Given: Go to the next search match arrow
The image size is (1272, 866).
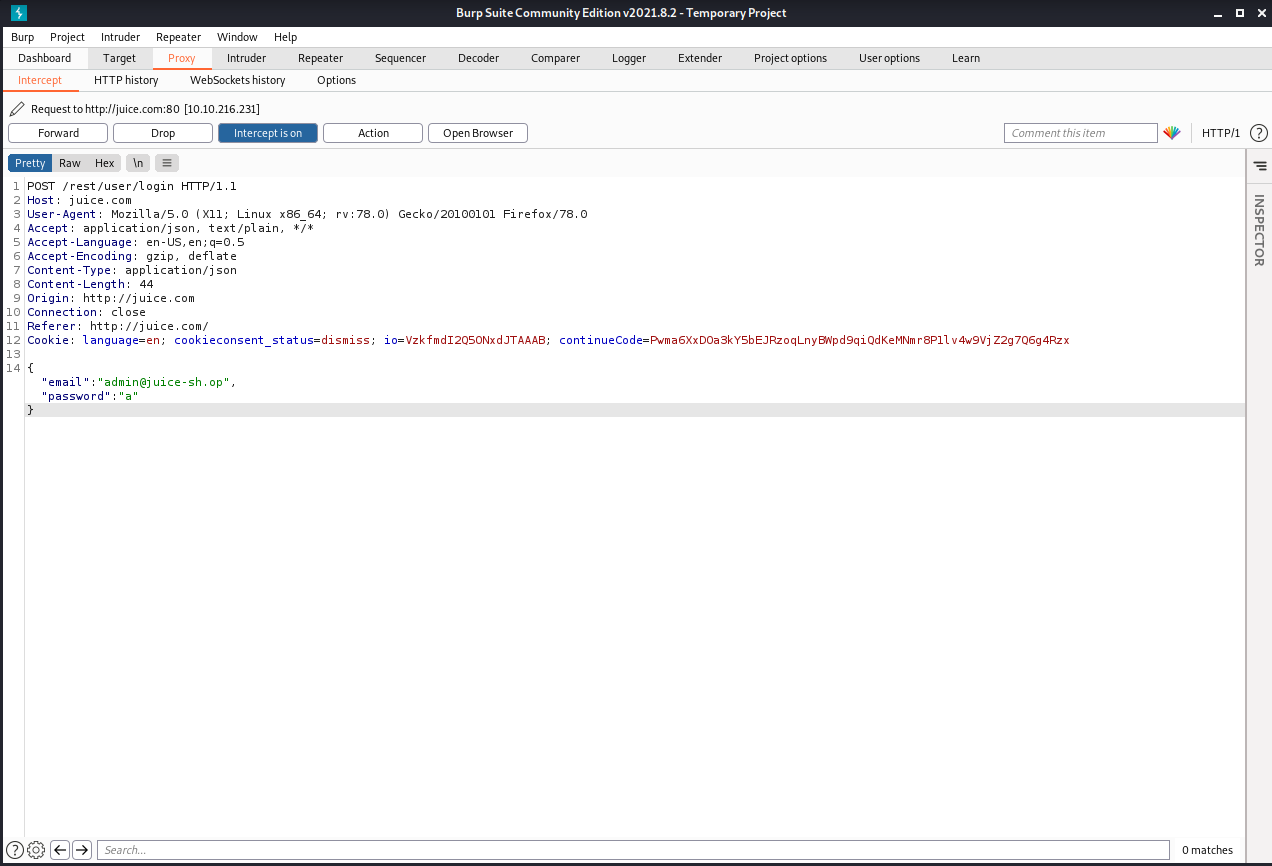Looking at the screenshot, I should [x=82, y=850].
